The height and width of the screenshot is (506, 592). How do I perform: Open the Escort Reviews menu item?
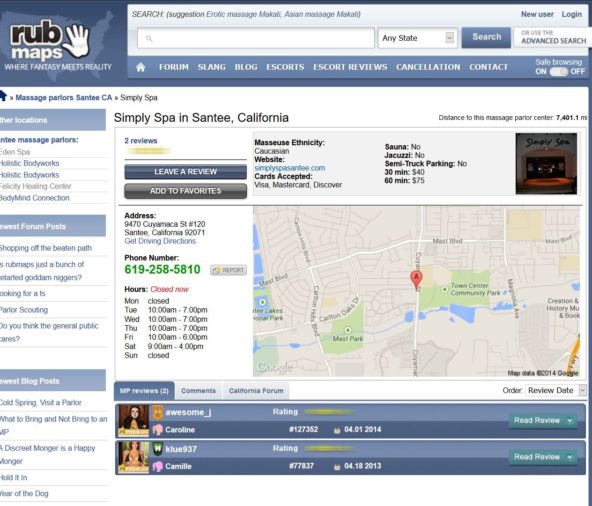pos(350,67)
